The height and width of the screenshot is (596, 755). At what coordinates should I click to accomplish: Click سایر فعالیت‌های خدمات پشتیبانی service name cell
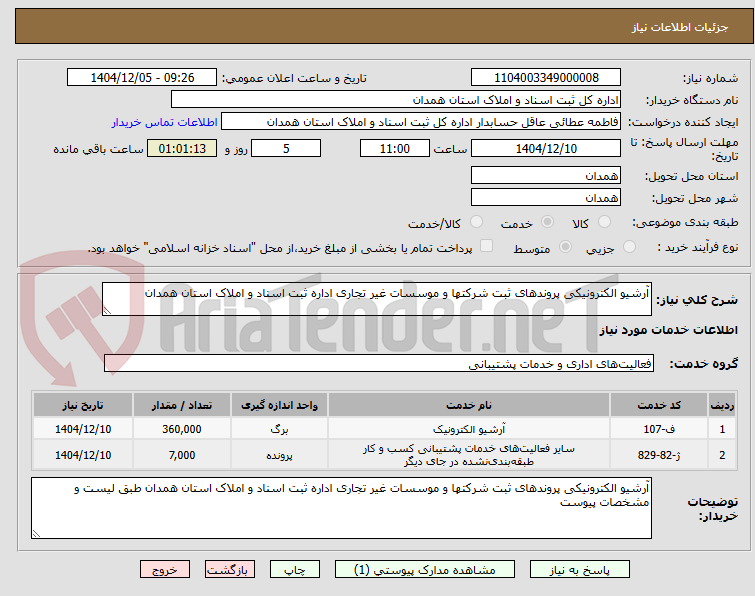[469, 455]
